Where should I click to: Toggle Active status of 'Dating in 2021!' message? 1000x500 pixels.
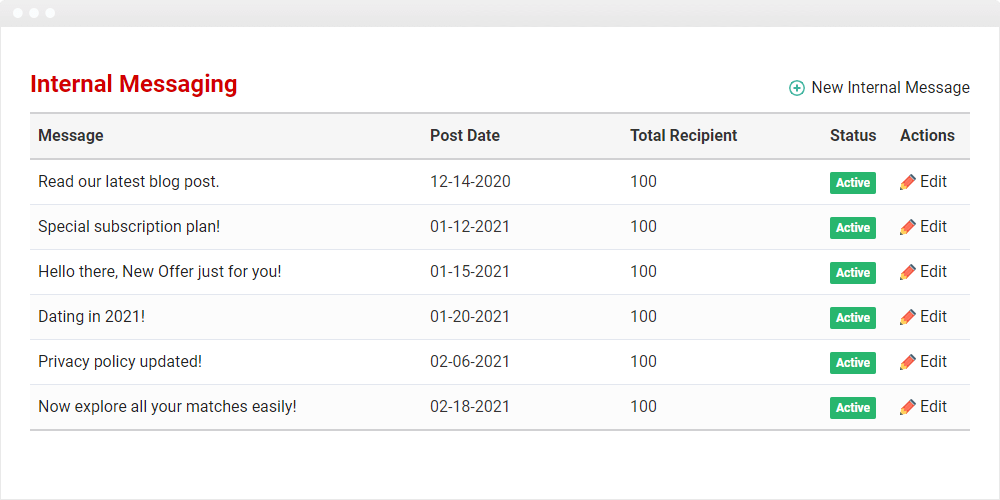coord(853,318)
